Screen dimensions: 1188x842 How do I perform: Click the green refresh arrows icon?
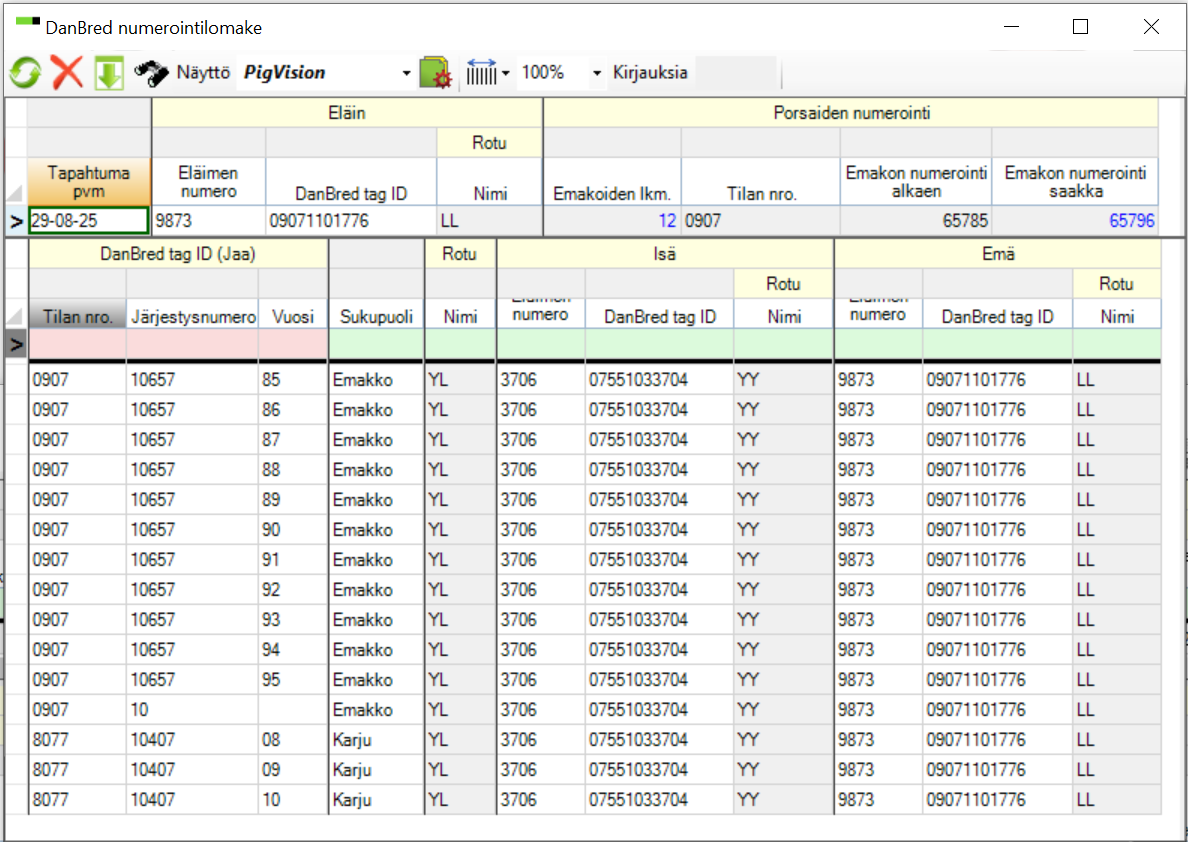click(25, 74)
